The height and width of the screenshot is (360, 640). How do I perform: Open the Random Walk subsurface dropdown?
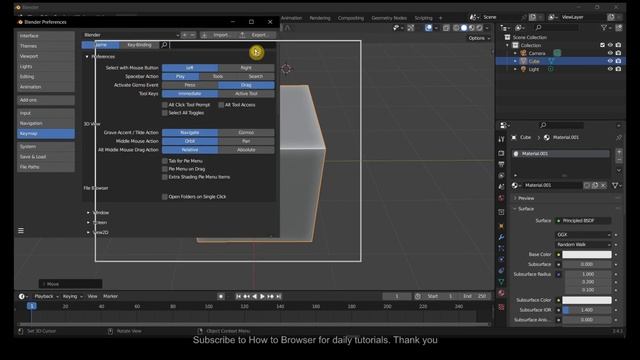click(583, 244)
